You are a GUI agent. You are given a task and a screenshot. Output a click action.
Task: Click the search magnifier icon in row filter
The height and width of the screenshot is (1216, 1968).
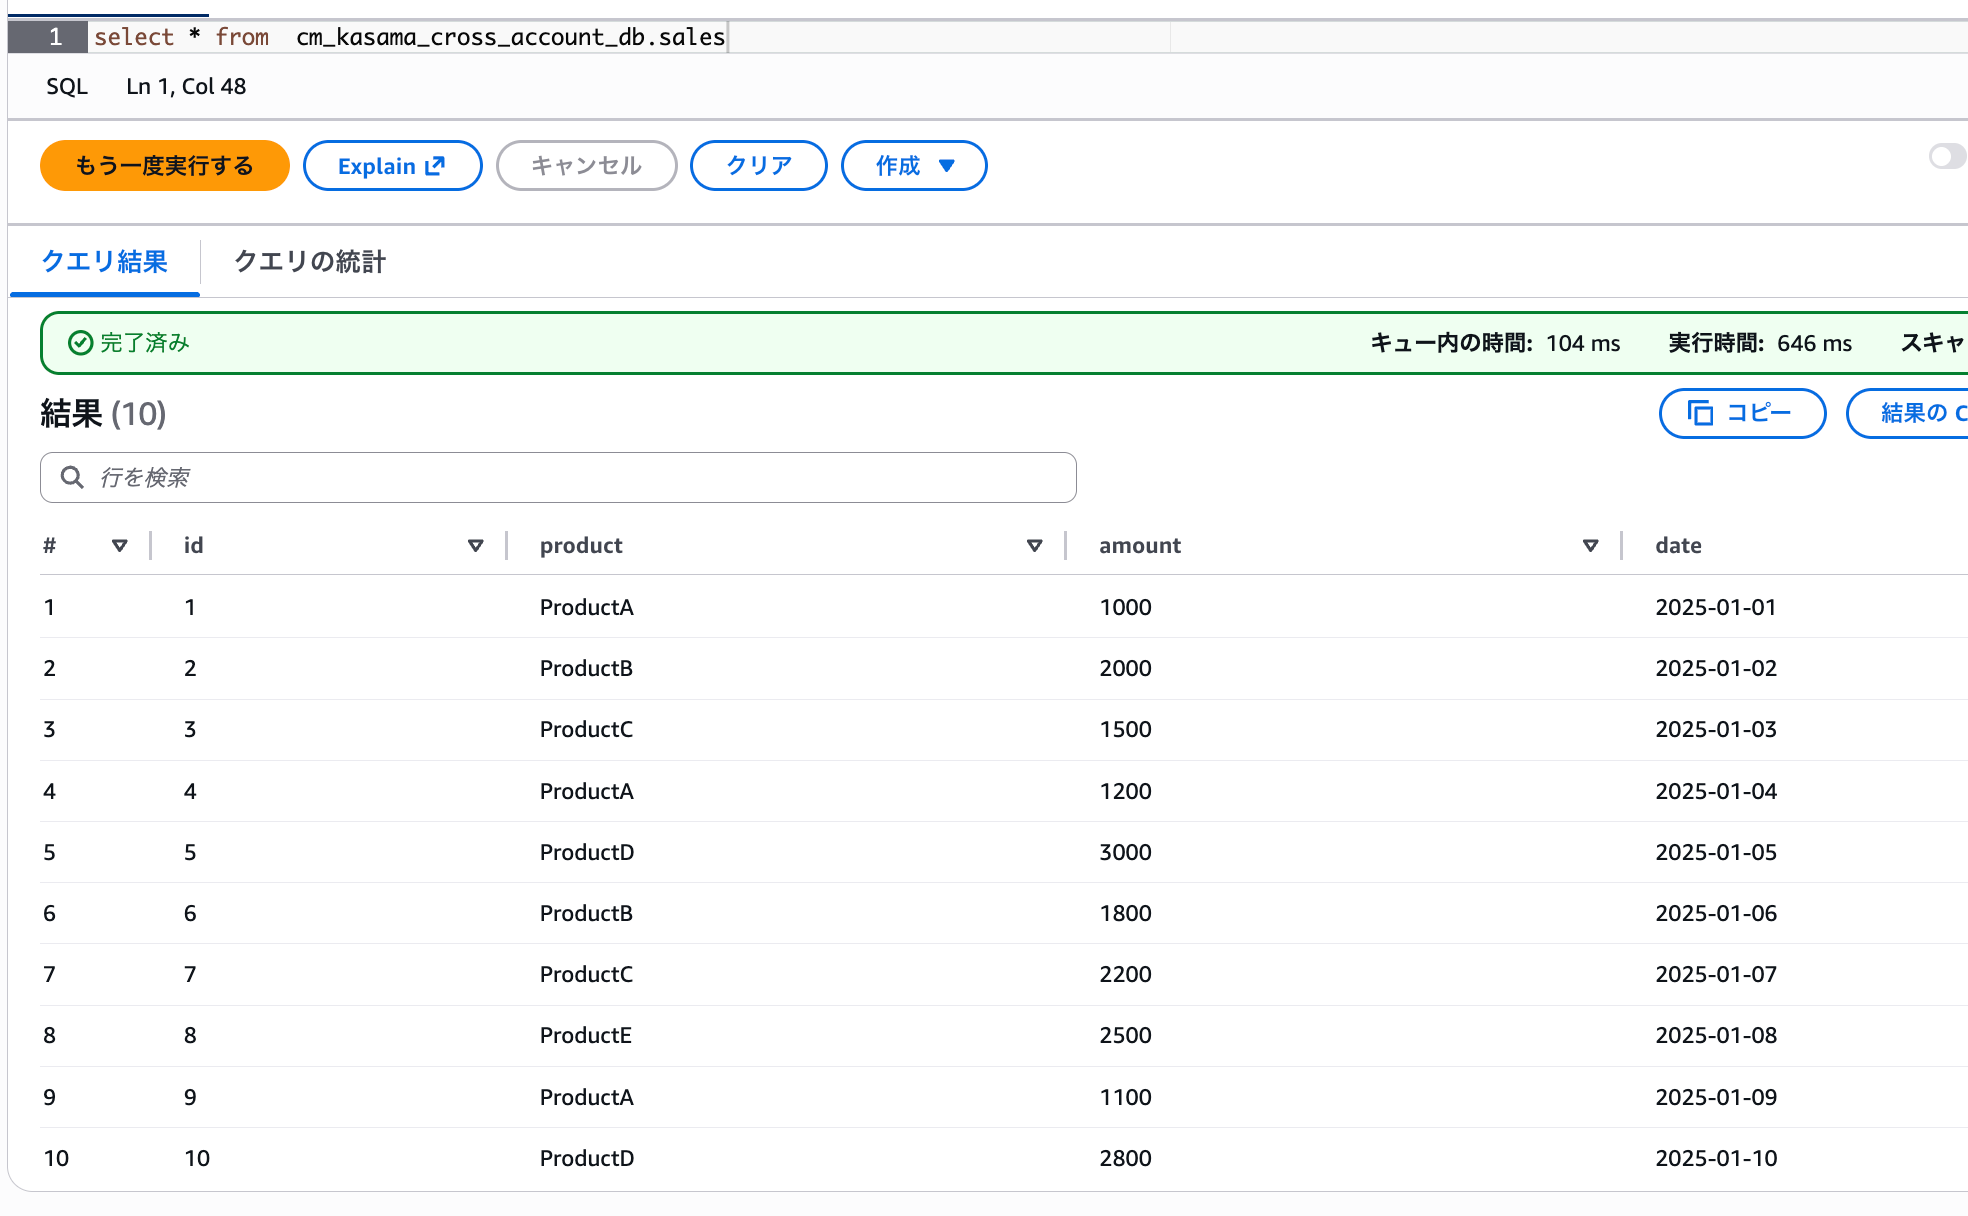click(72, 477)
